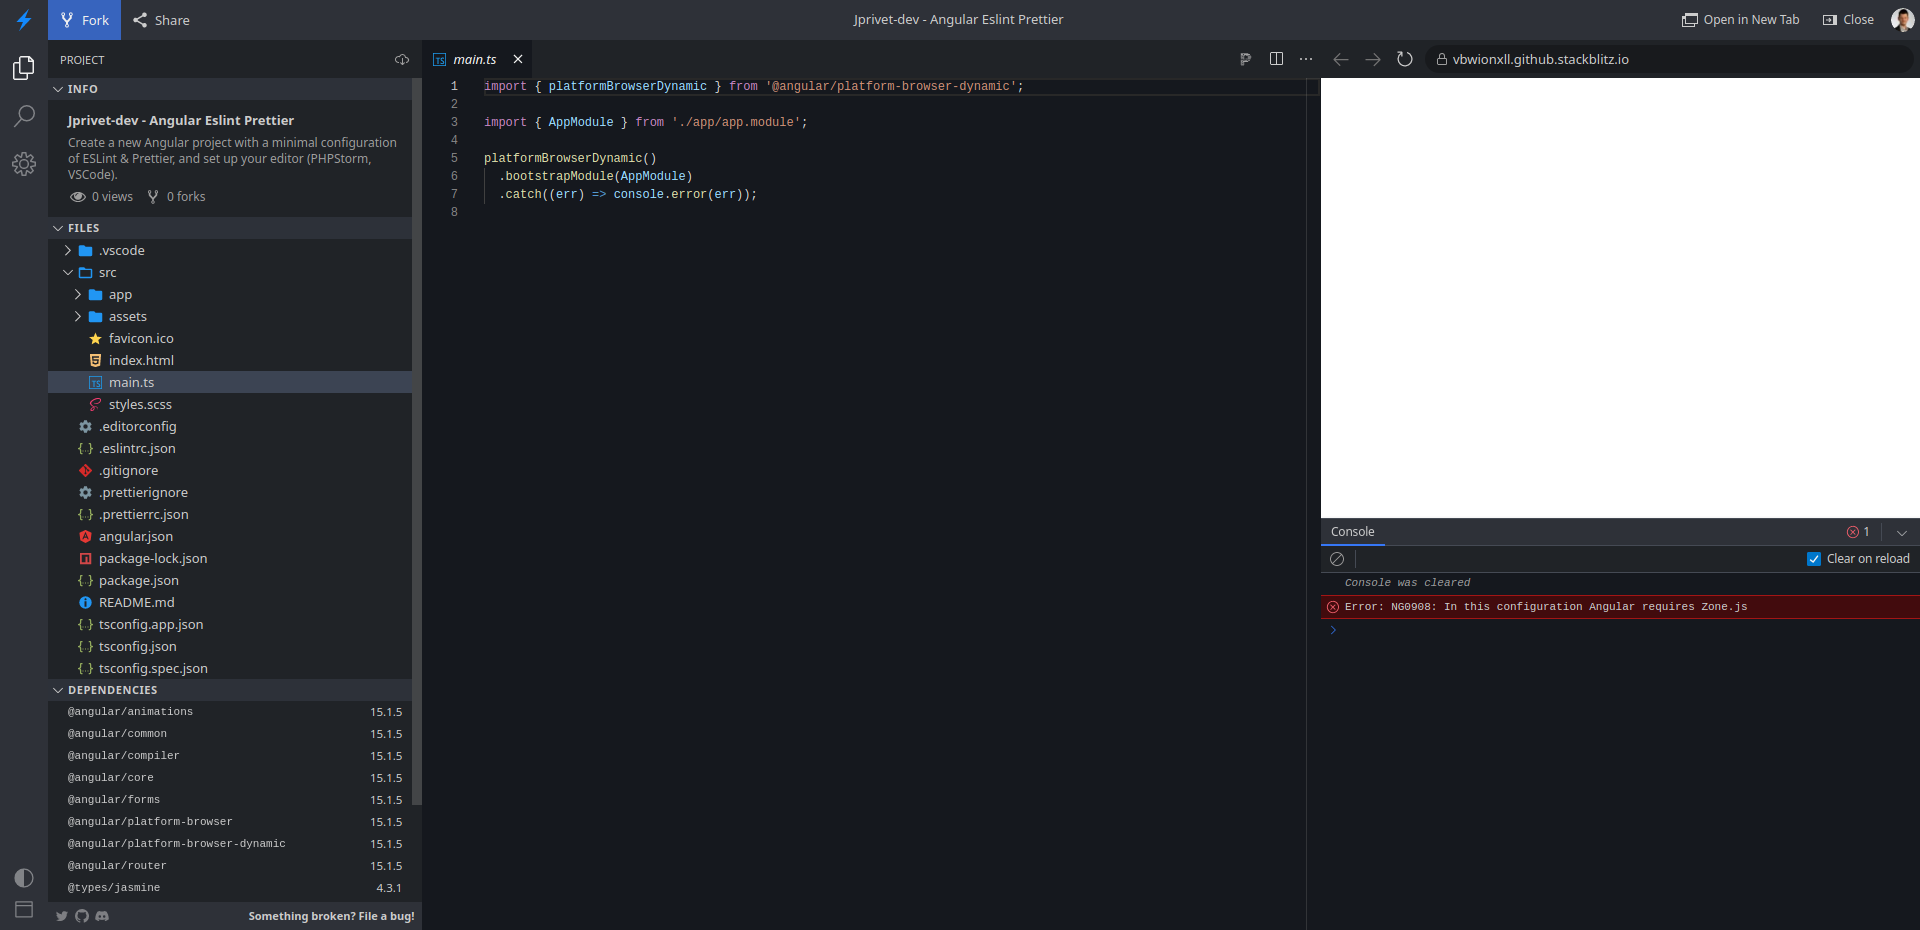Image resolution: width=1920 pixels, height=930 pixels.
Task: Toggle Clear on reload checkbox
Action: [1814, 559]
